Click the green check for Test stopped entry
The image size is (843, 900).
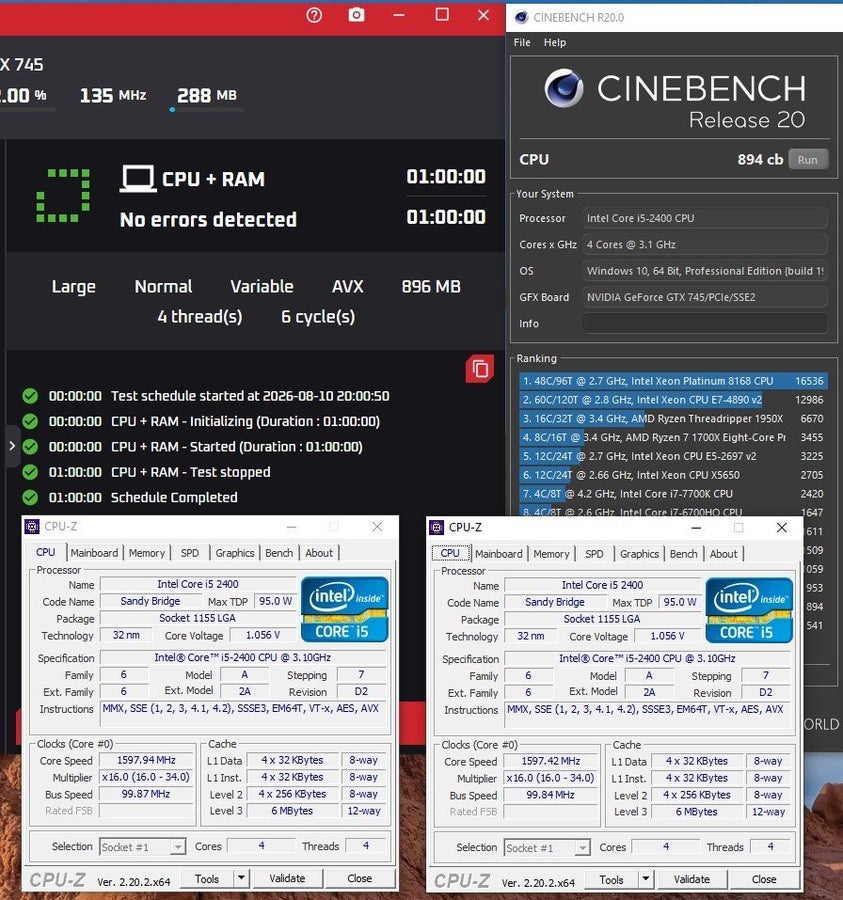point(30,472)
